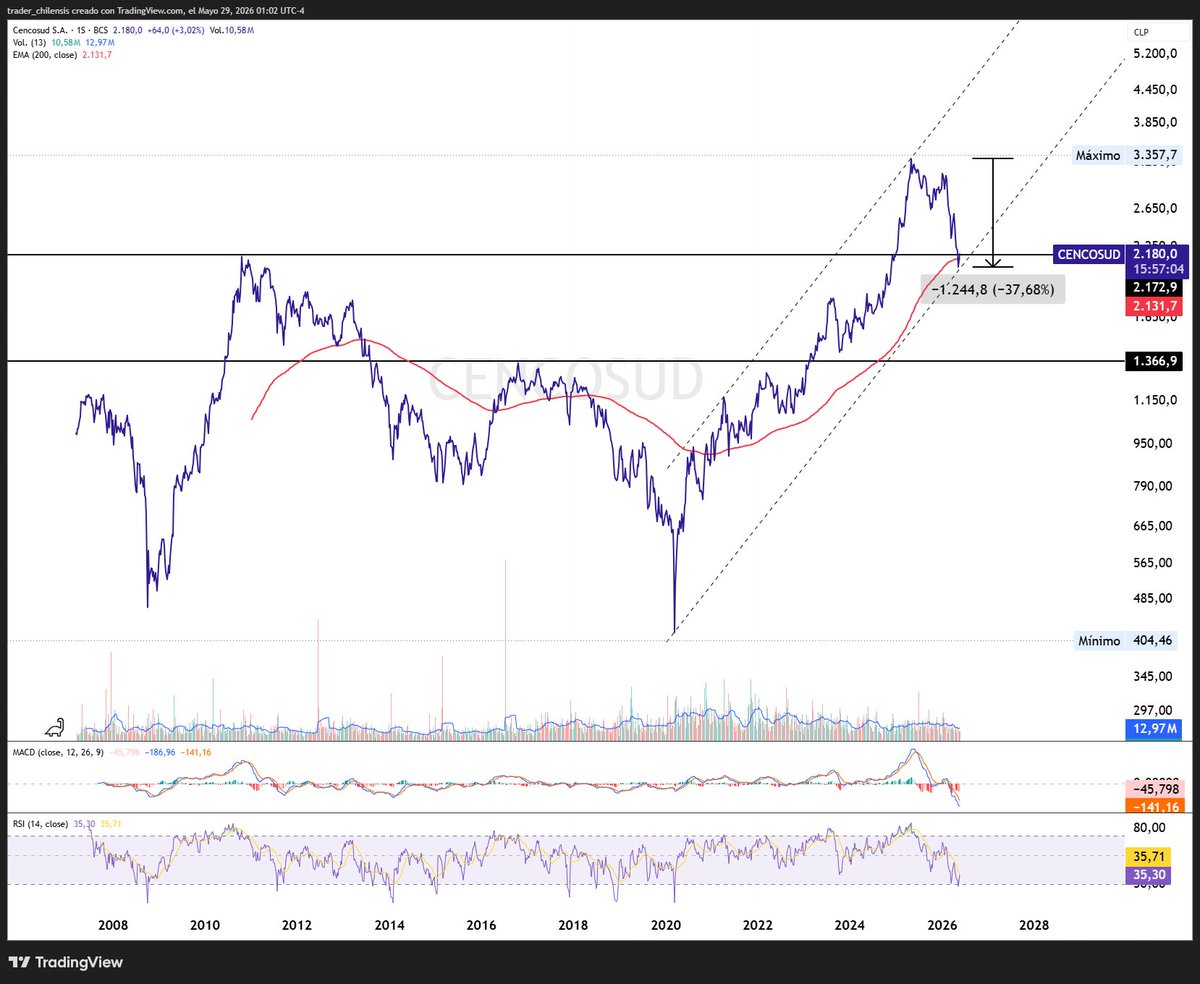Image resolution: width=1200 pixels, height=984 pixels.
Task: Click the 2.650,0 price axis label
Action: (x=1154, y=209)
